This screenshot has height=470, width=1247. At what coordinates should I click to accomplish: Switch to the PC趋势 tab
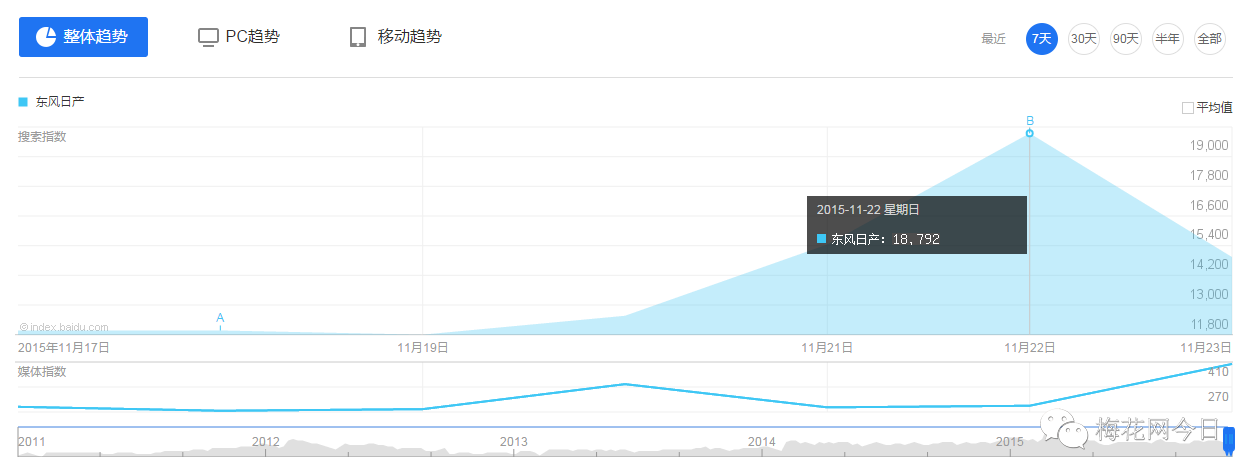(239, 37)
